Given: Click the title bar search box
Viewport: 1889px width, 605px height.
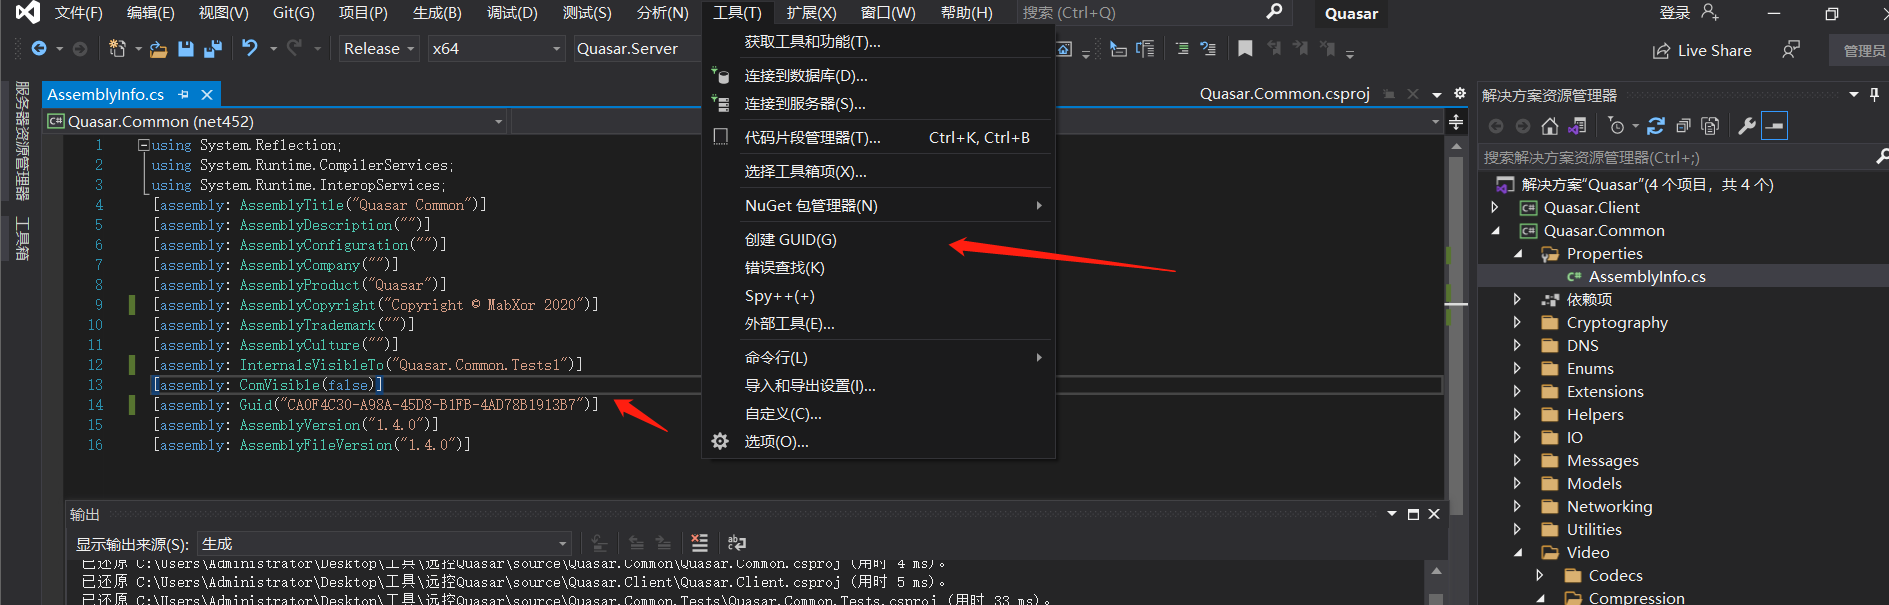Looking at the screenshot, I should coord(1153,12).
